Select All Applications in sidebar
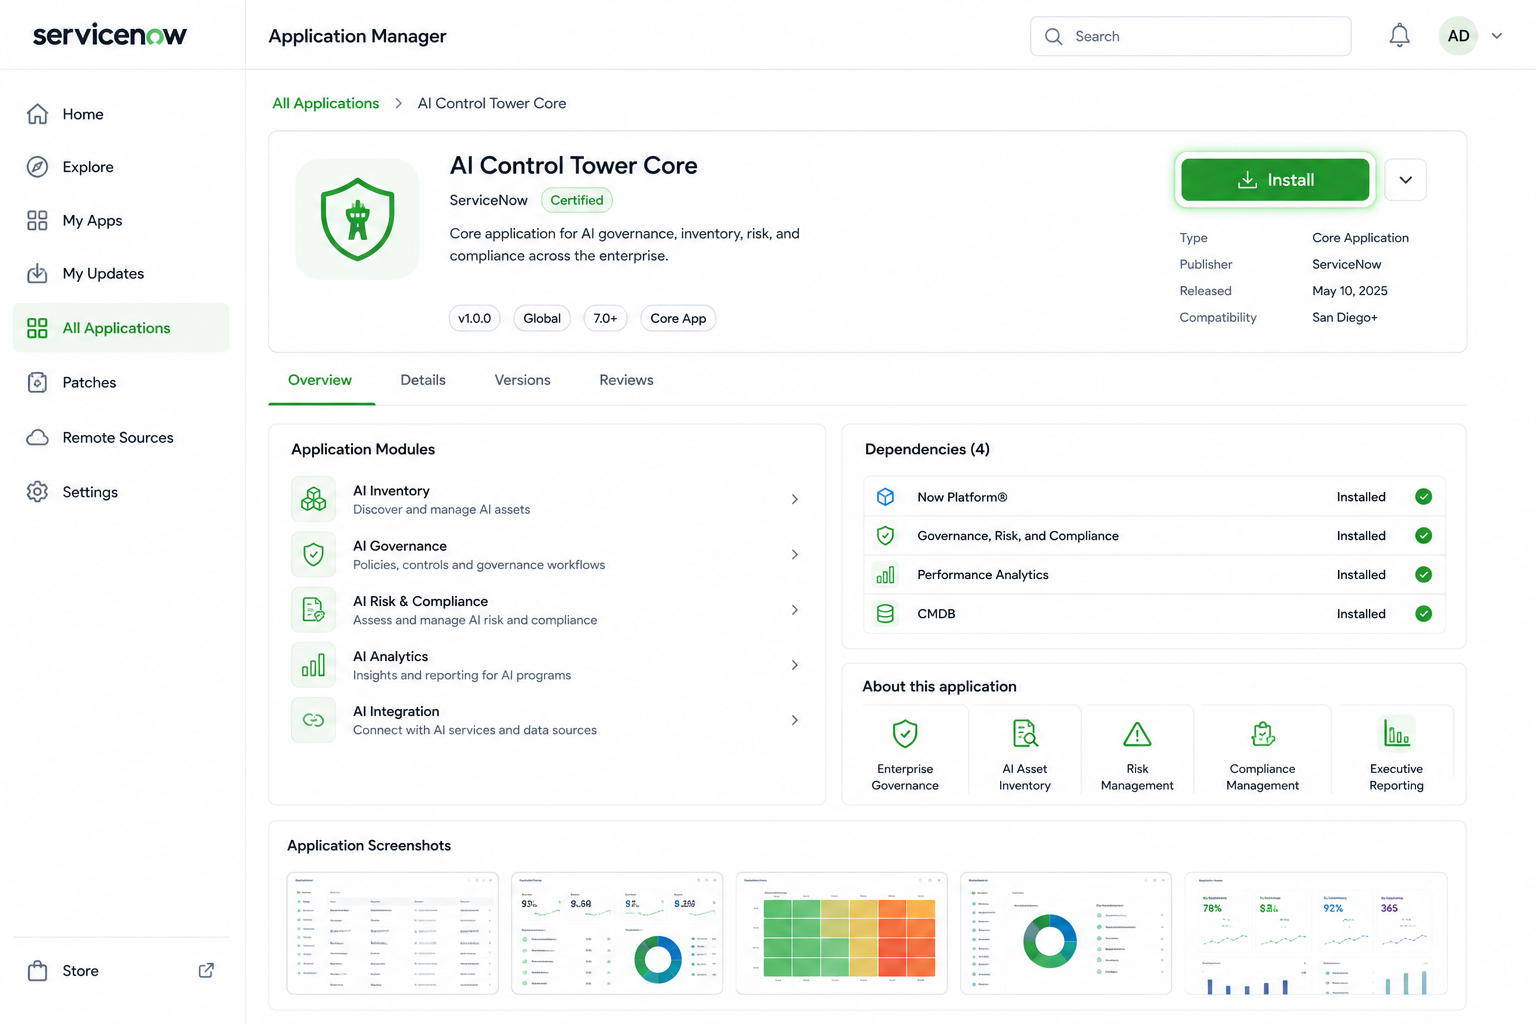The image size is (1536, 1024). [x=121, y=327]
